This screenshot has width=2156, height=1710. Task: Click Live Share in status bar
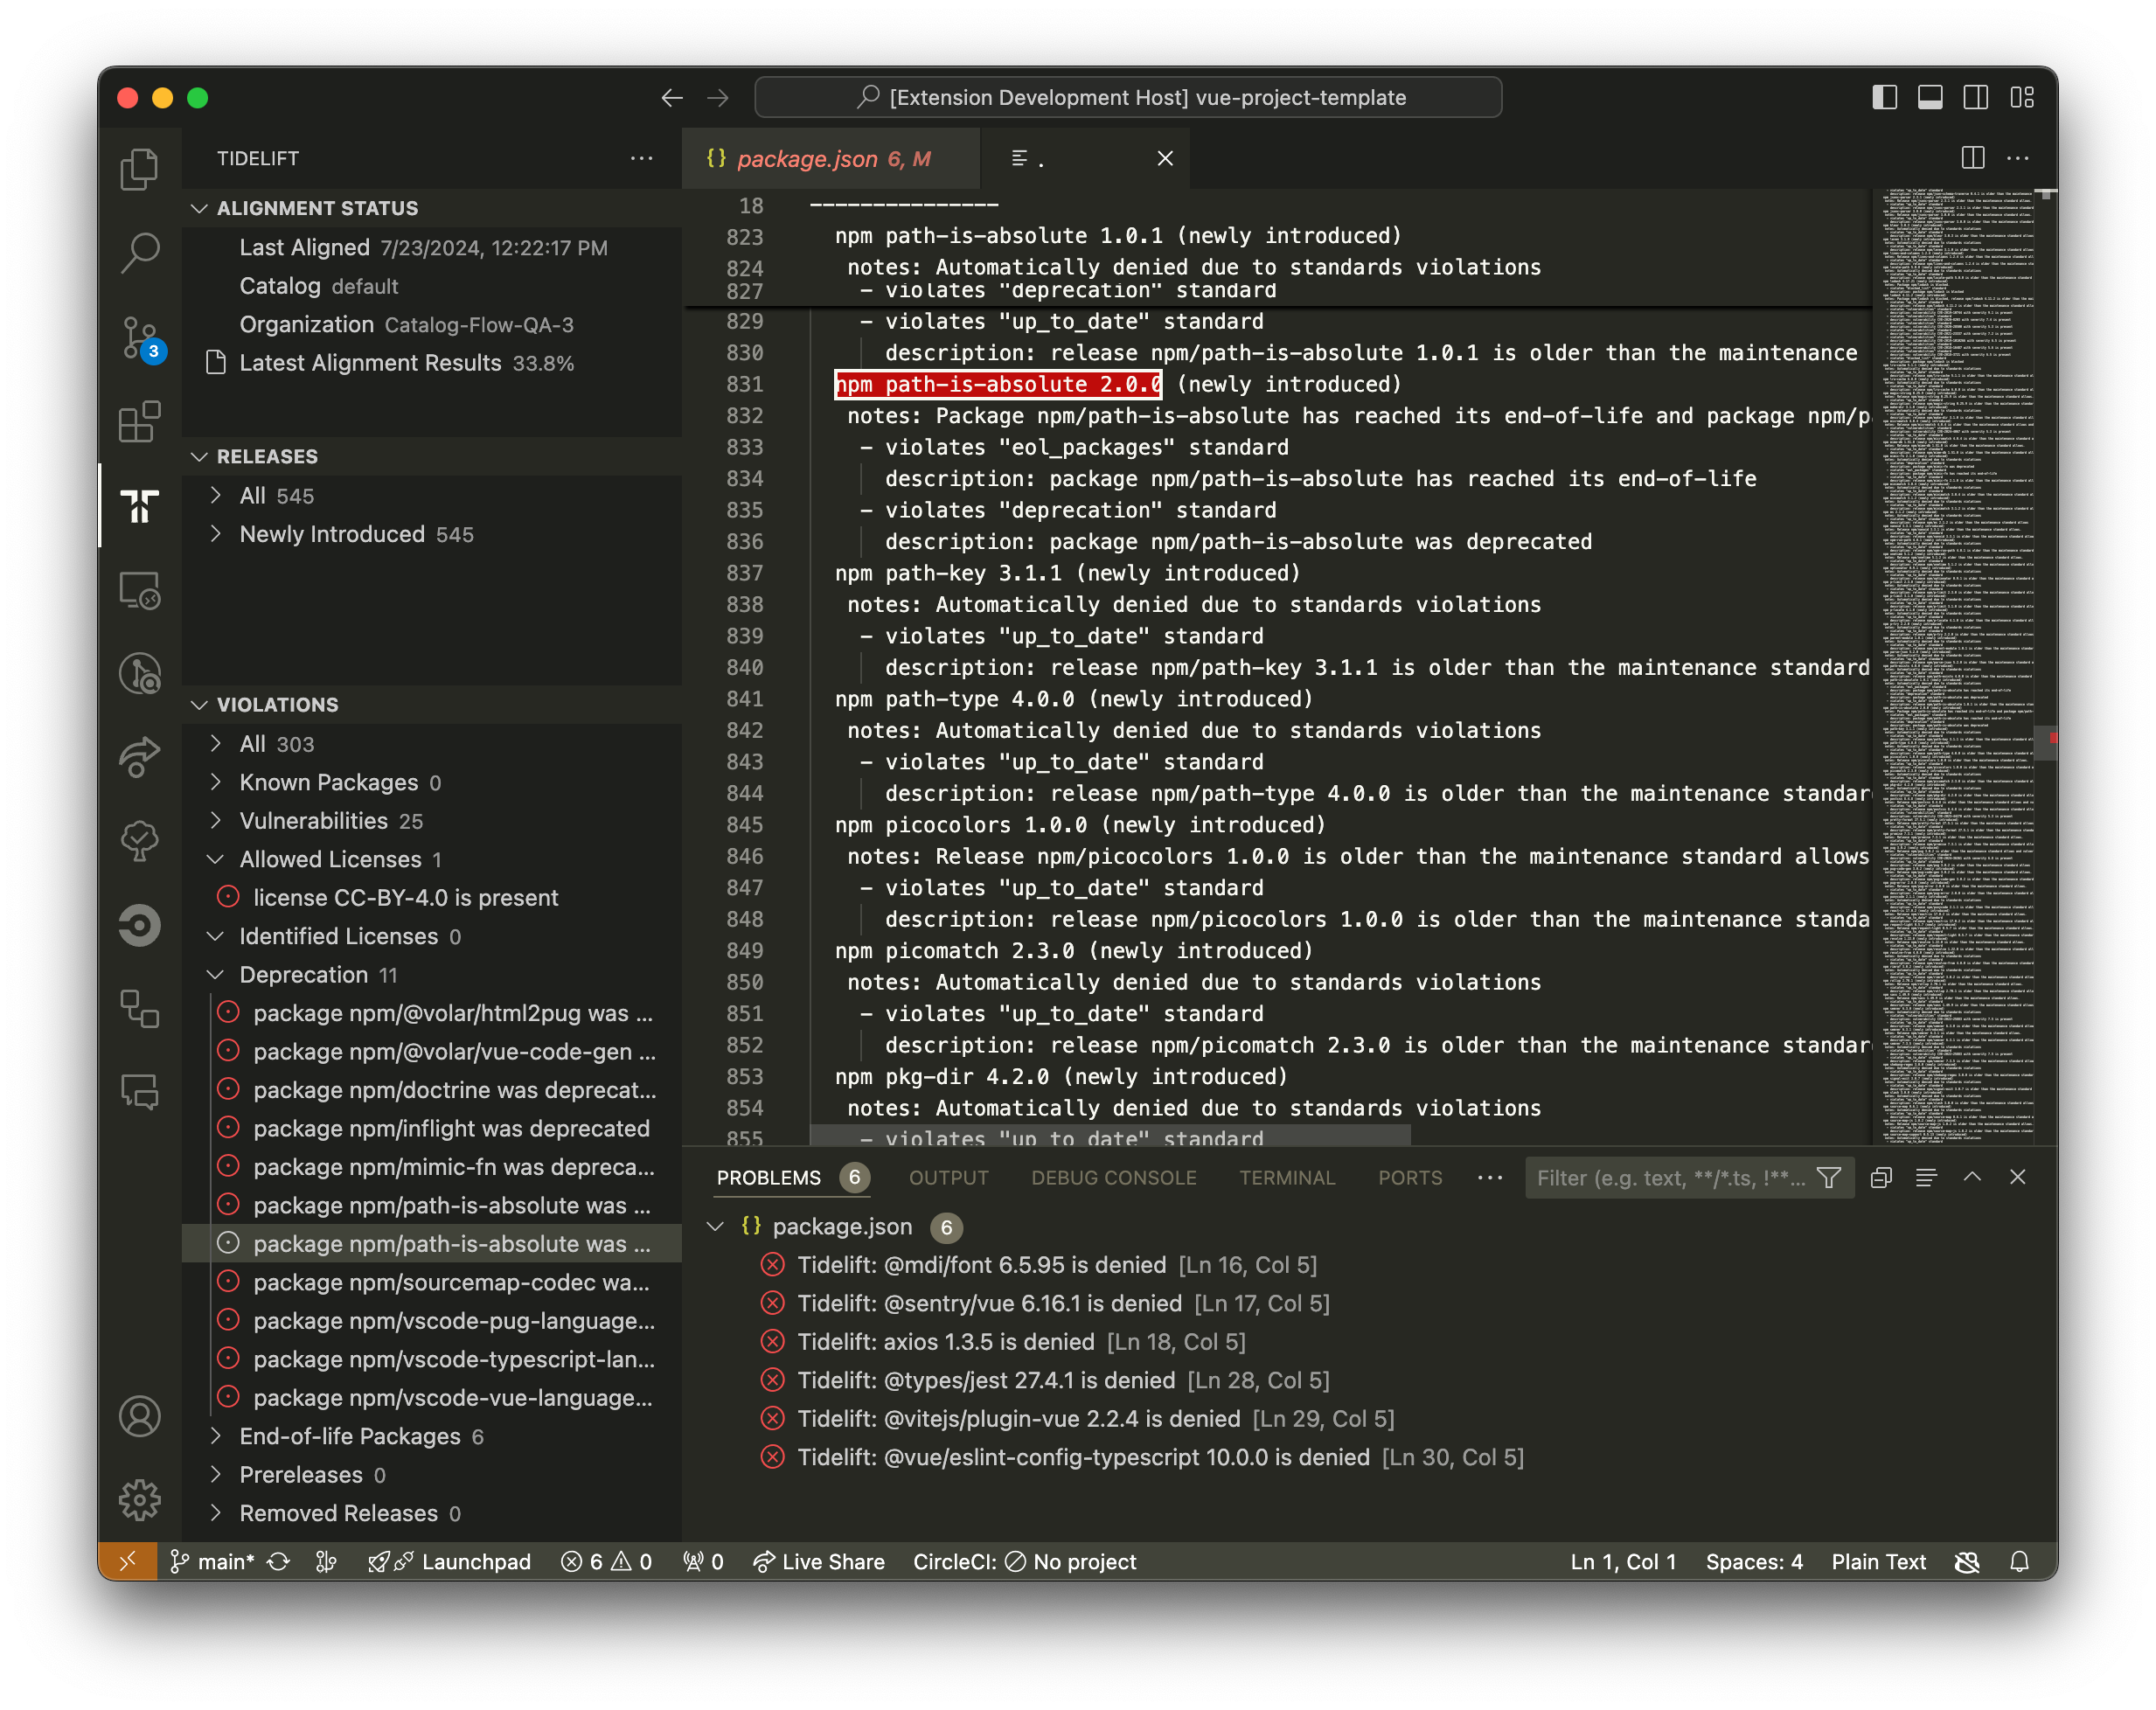(819, 1561)
